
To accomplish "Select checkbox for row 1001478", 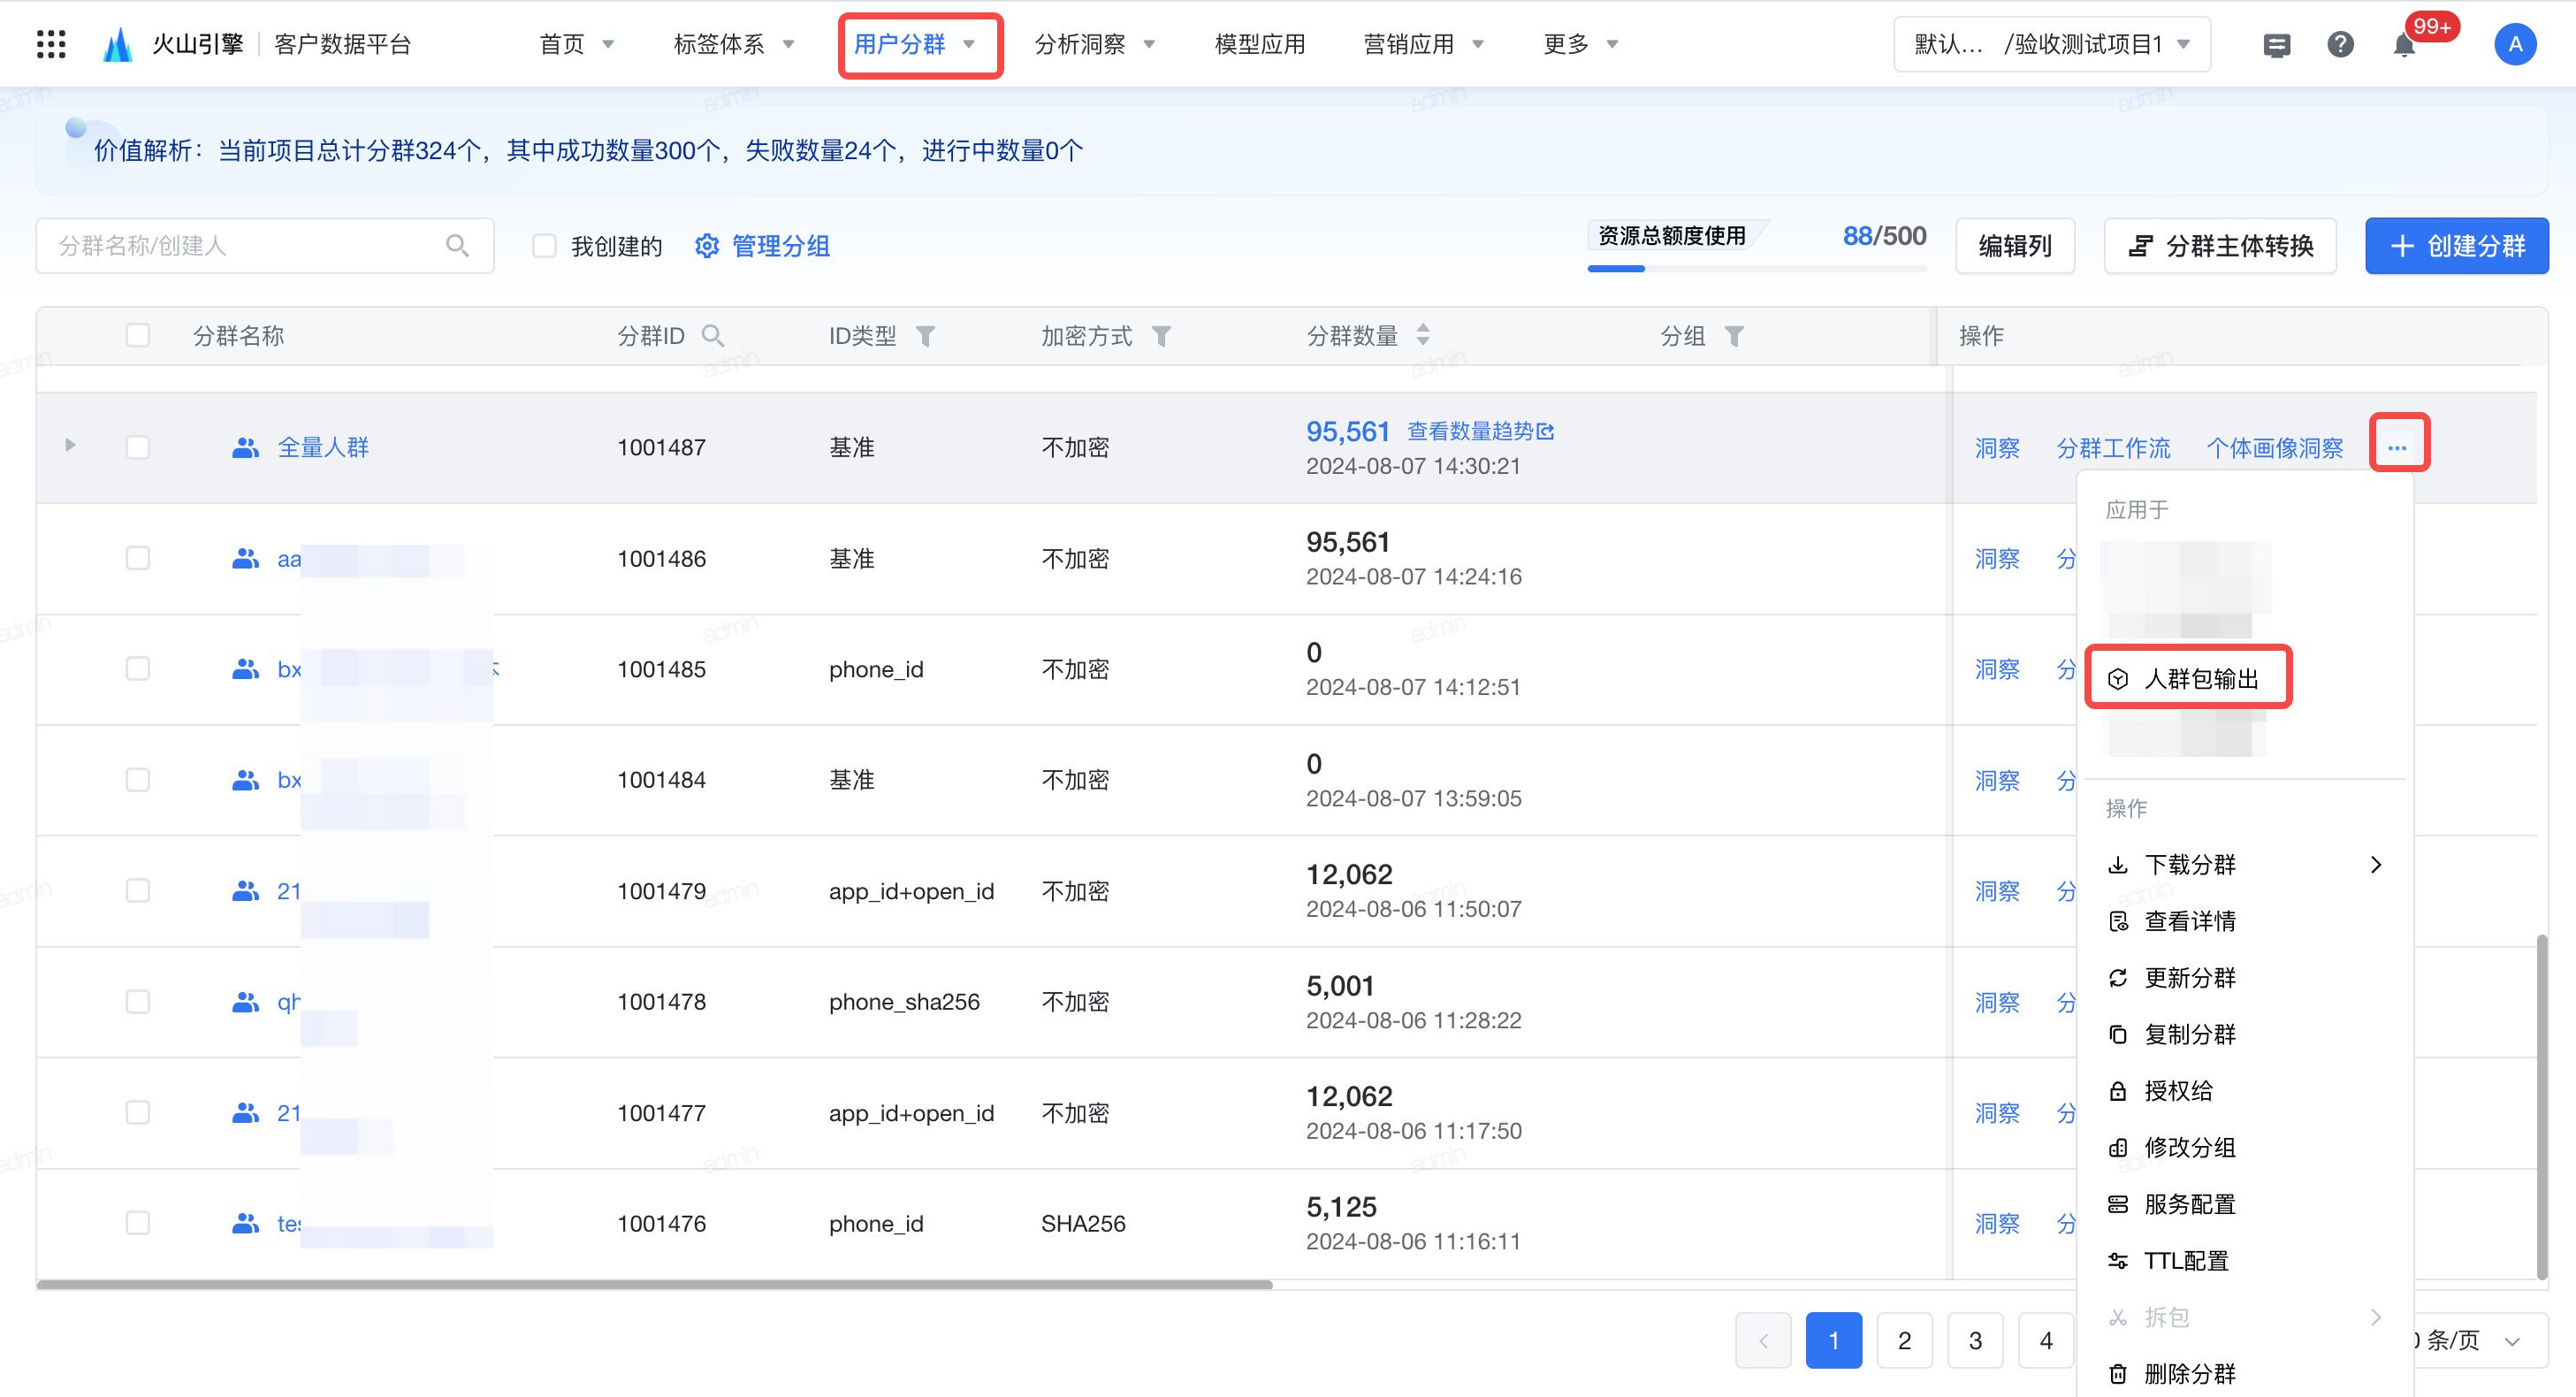I will 138,1002.
